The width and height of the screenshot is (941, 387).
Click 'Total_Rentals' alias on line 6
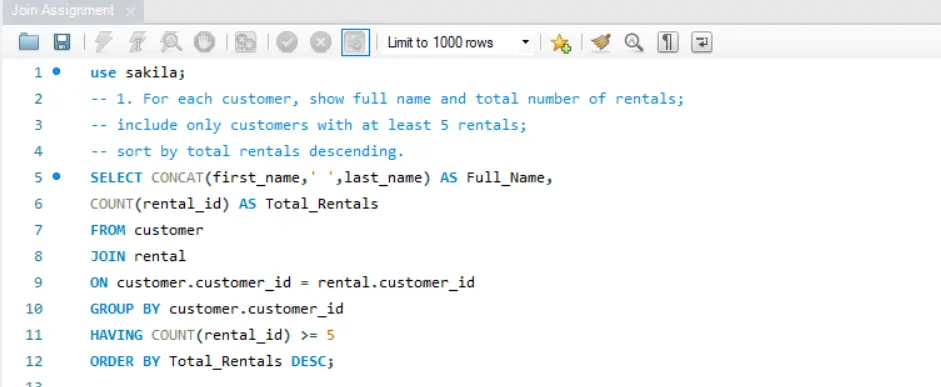(322, 204)
